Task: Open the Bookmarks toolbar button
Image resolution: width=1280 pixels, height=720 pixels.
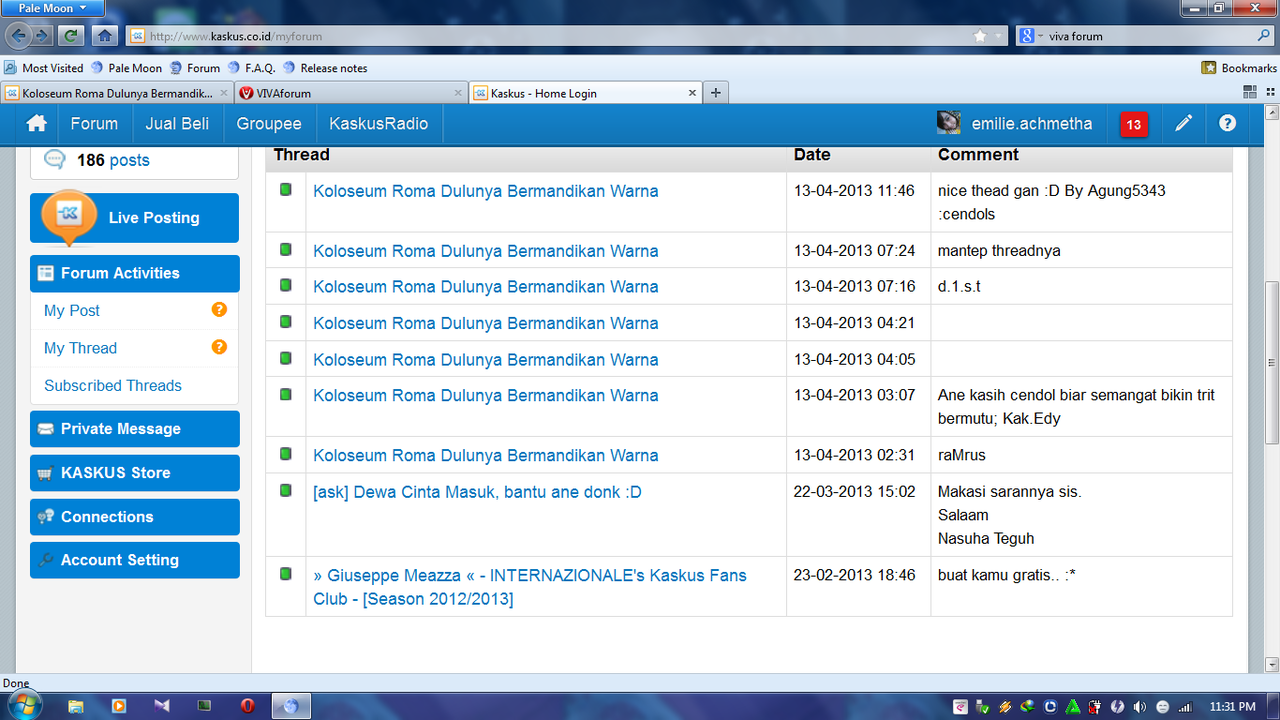Action: (x=1239, y=68)
